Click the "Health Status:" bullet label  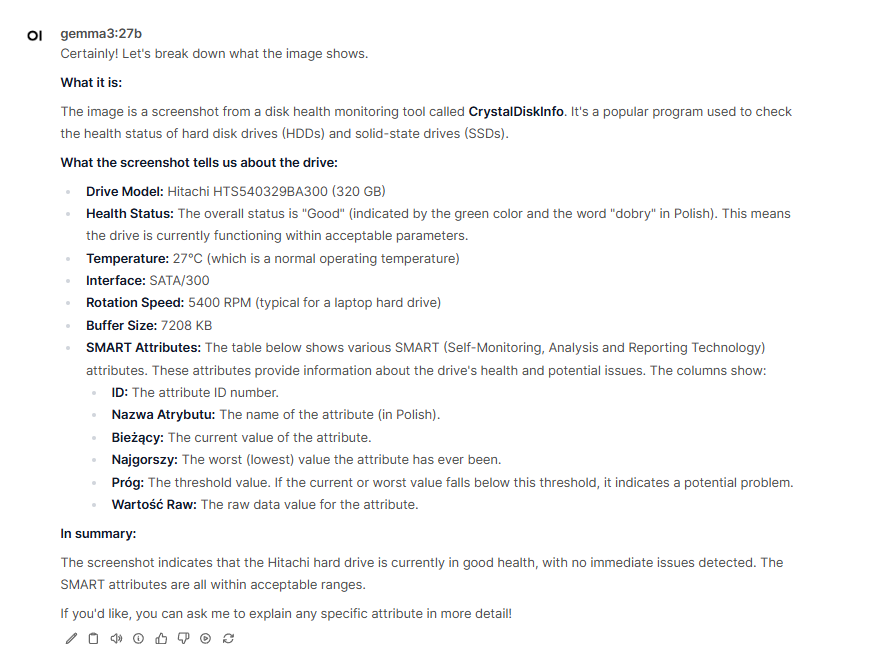point(130,214)
